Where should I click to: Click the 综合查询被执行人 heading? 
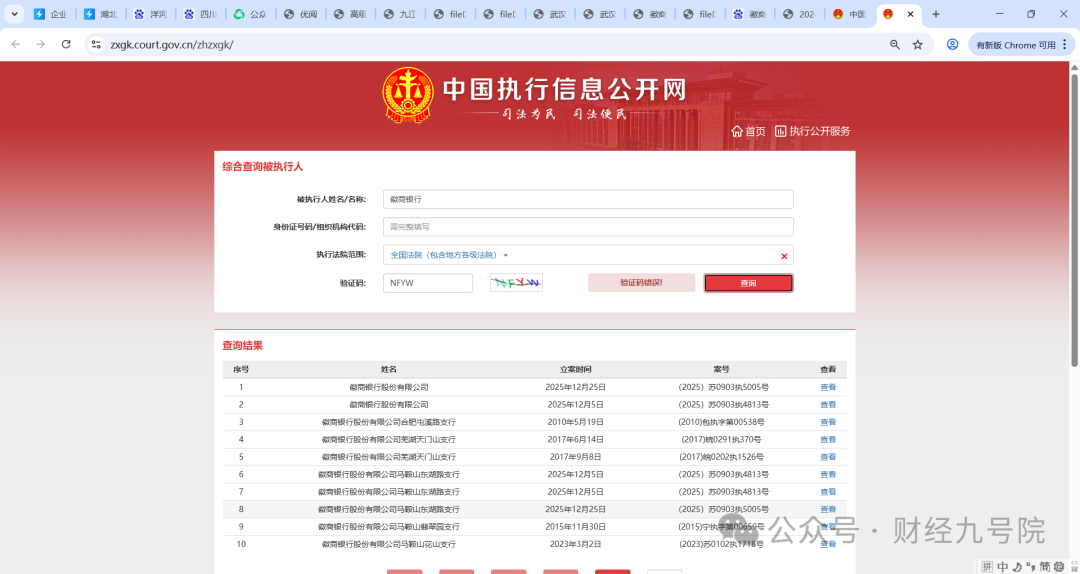pyautogui.click(x=262, y=167)
